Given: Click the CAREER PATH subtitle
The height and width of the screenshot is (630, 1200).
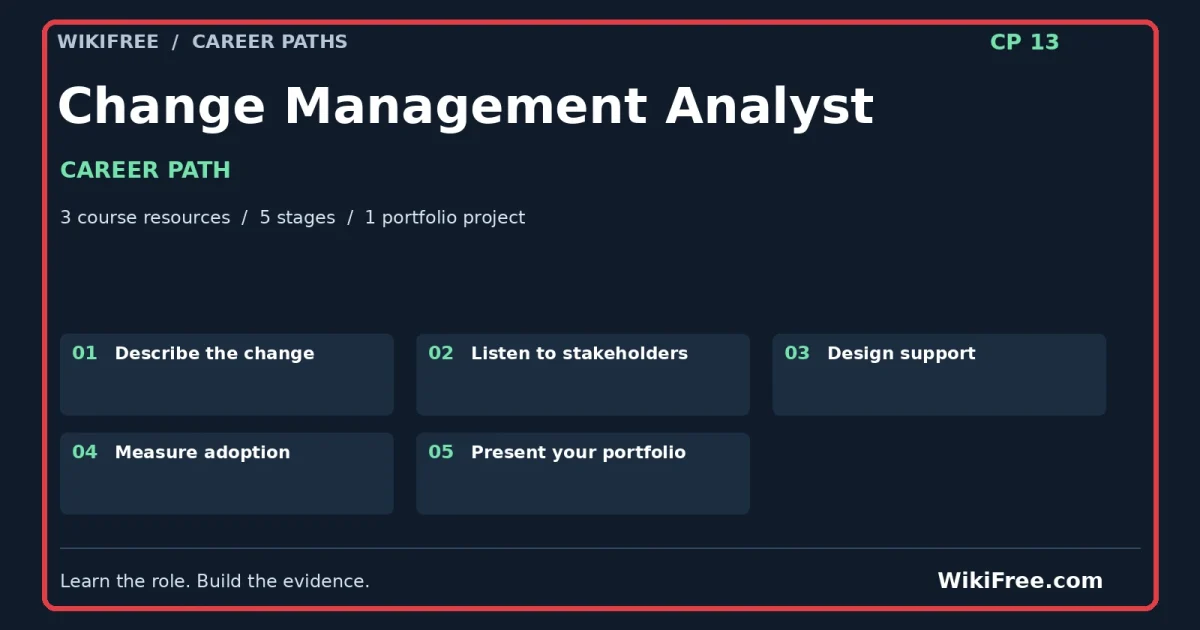Looking at the screenshot, I should point(145,170).
